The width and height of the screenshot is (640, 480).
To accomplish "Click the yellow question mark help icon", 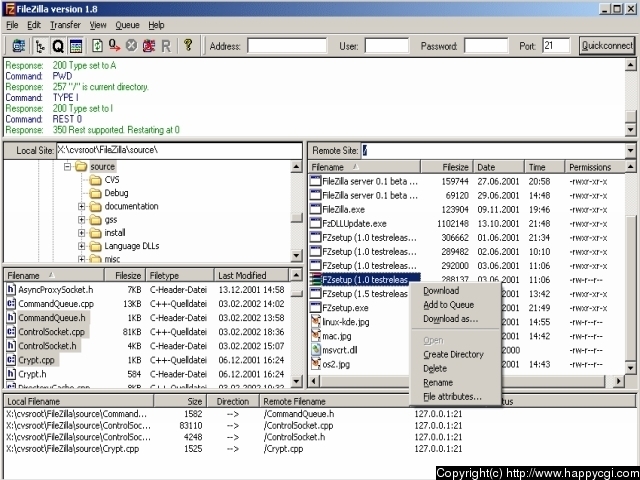I will point(188,45).
